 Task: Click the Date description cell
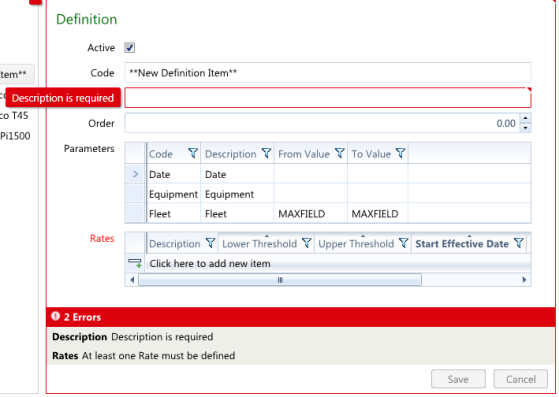pyautogui.click(x=237, y=174)
